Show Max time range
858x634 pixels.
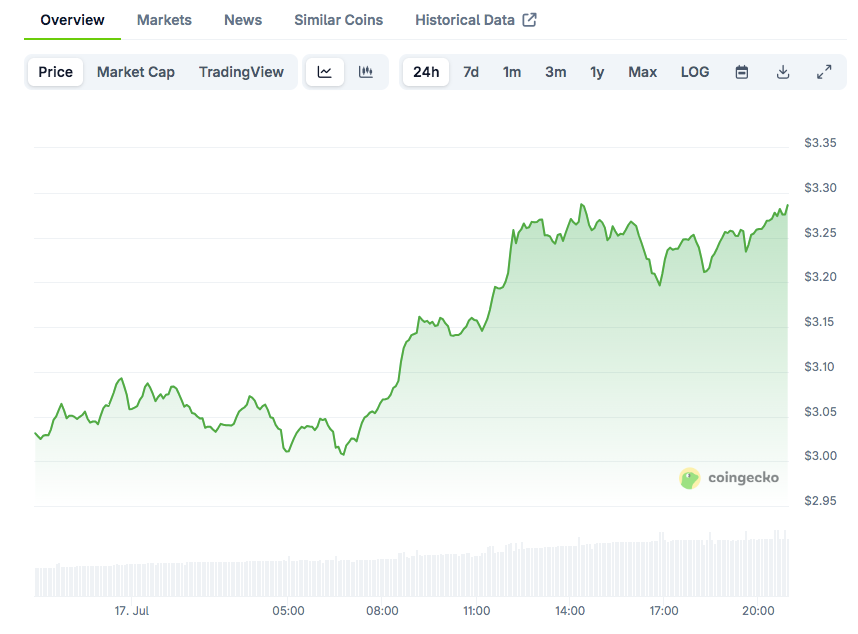pyautogui.click(x=642, y=72)
